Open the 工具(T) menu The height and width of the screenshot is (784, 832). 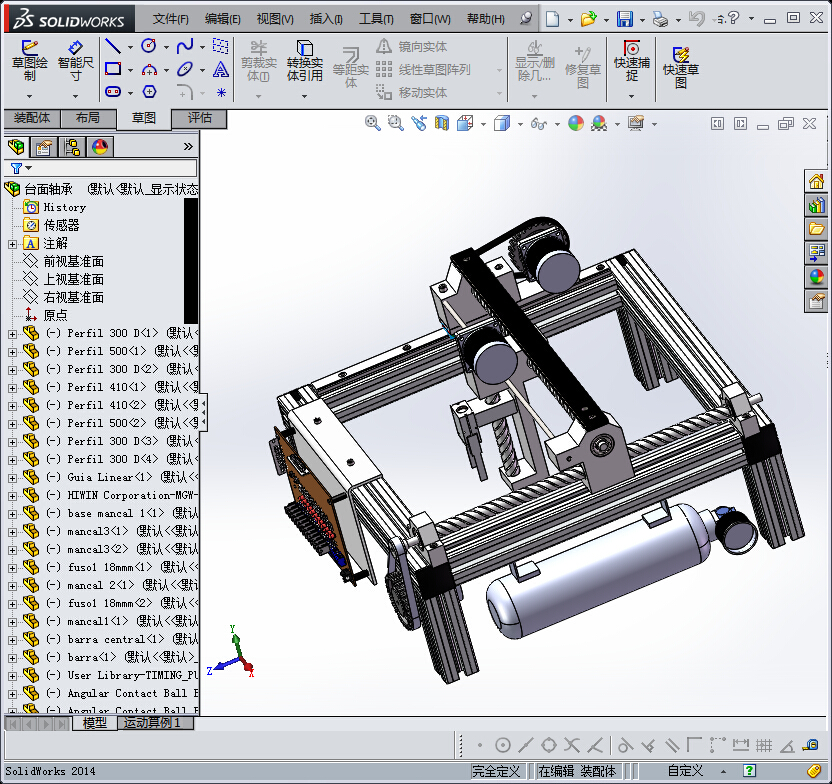click(x=376, y=19)
